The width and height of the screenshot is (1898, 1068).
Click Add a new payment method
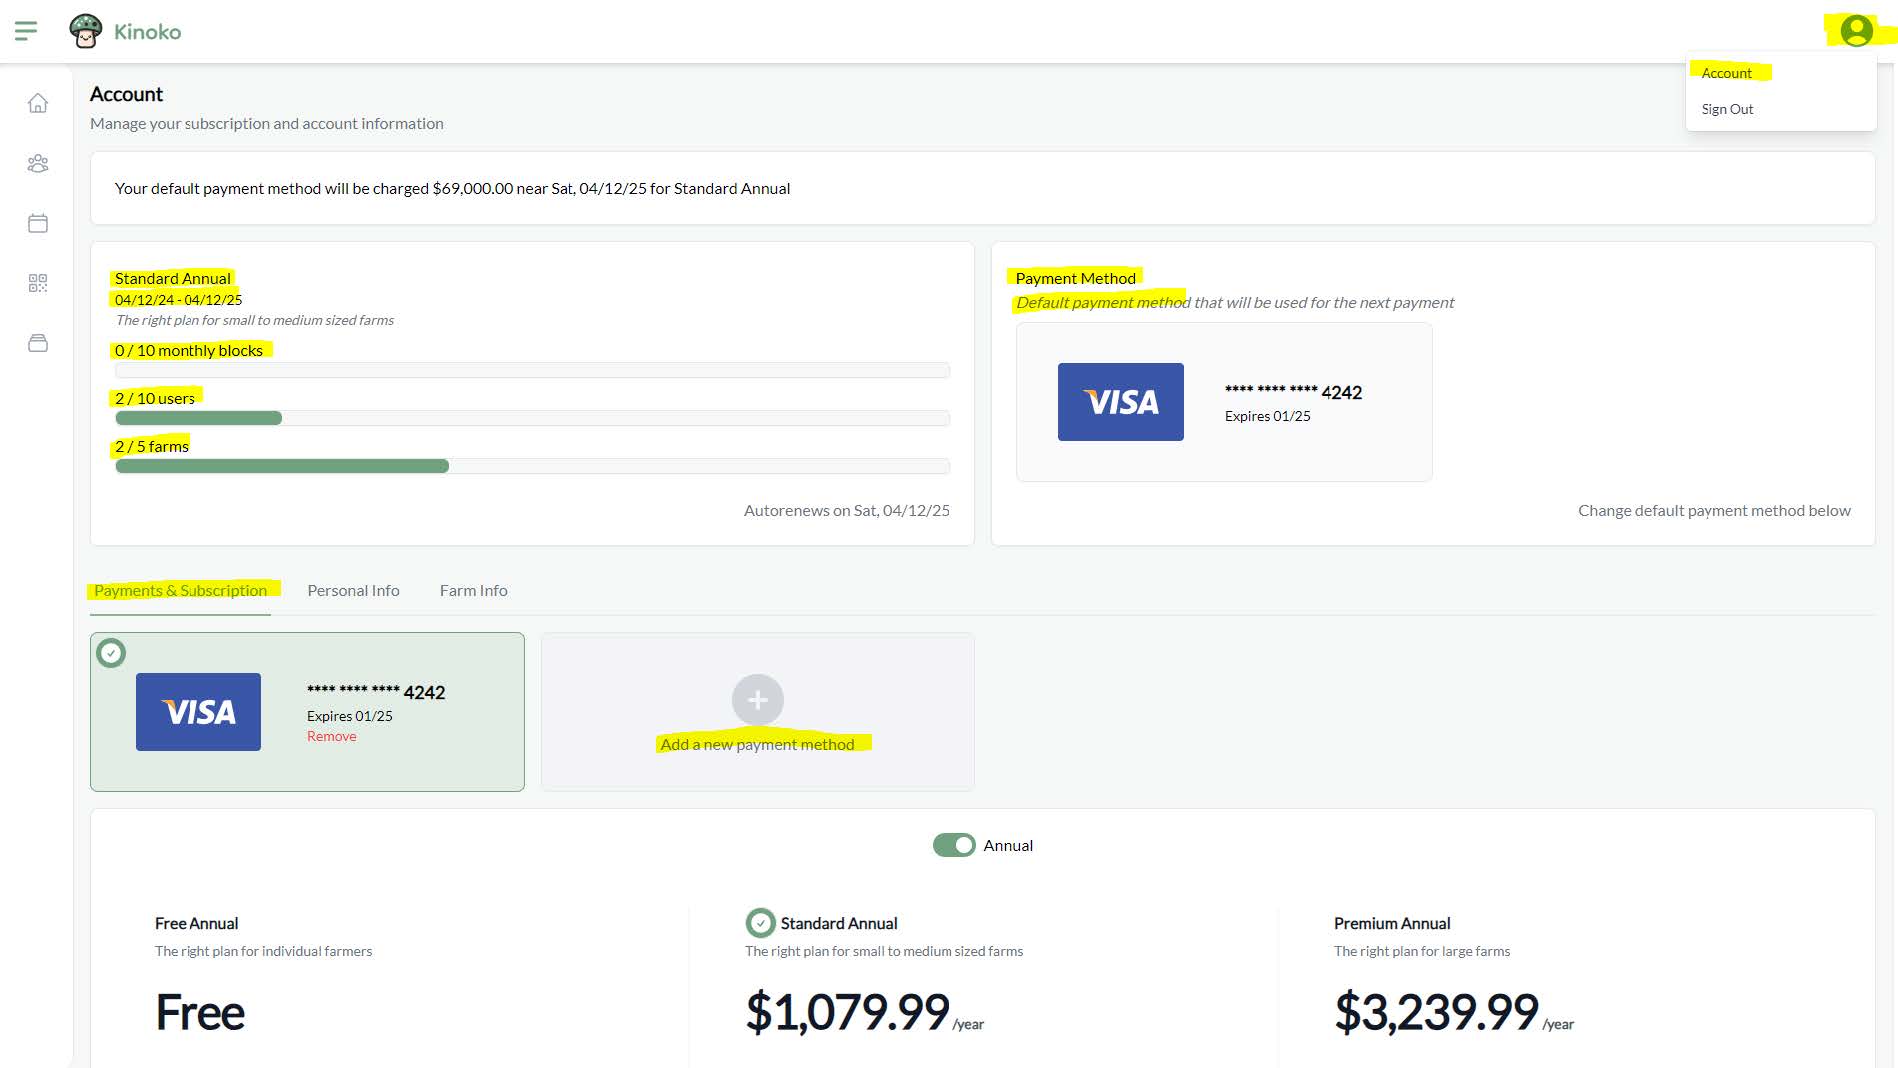(758, 744)
